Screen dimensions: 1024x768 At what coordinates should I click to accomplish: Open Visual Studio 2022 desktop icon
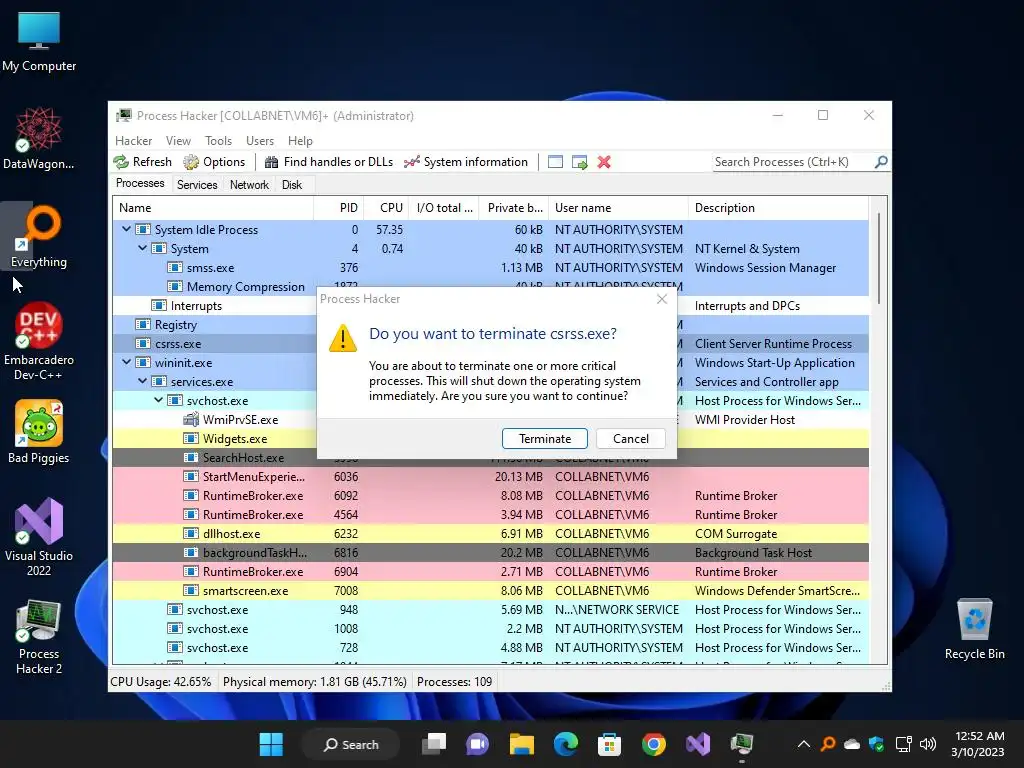click(39, 537)
